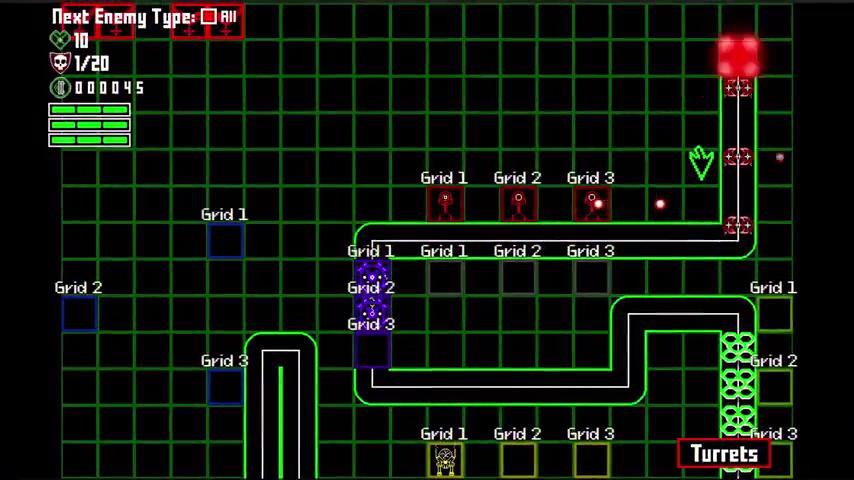Select the red turret under Grid 3
This screenshot has height=480, width=854.
[590, 205]
